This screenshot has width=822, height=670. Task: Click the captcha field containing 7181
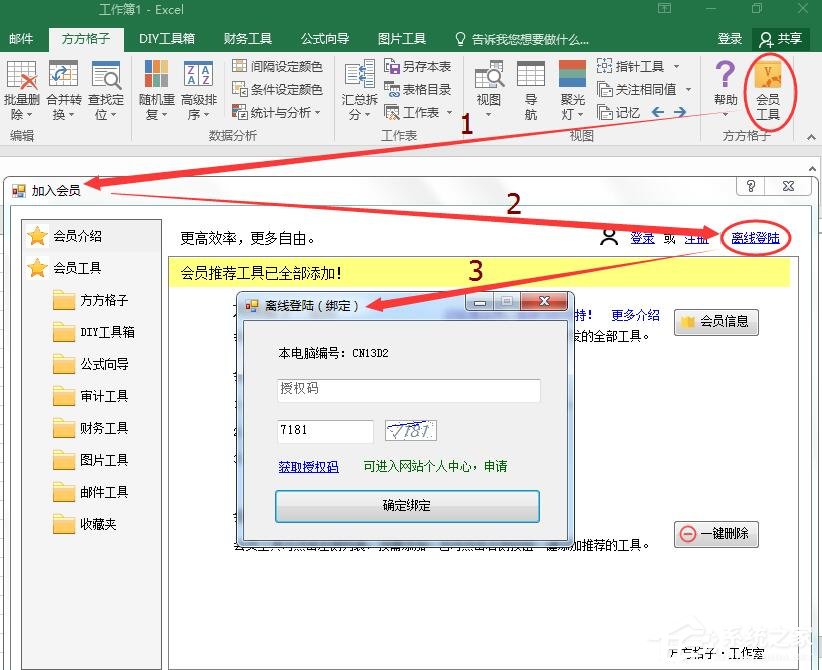point(325,431)
